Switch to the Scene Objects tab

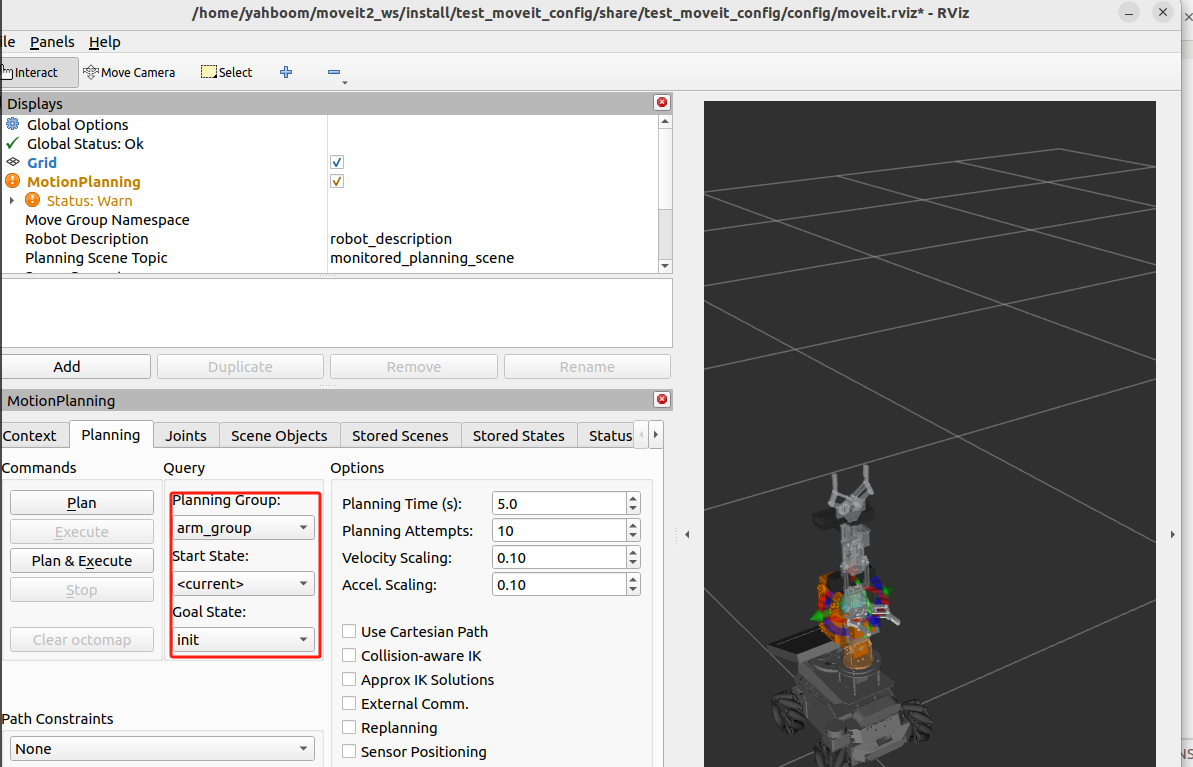click(279, 435)
